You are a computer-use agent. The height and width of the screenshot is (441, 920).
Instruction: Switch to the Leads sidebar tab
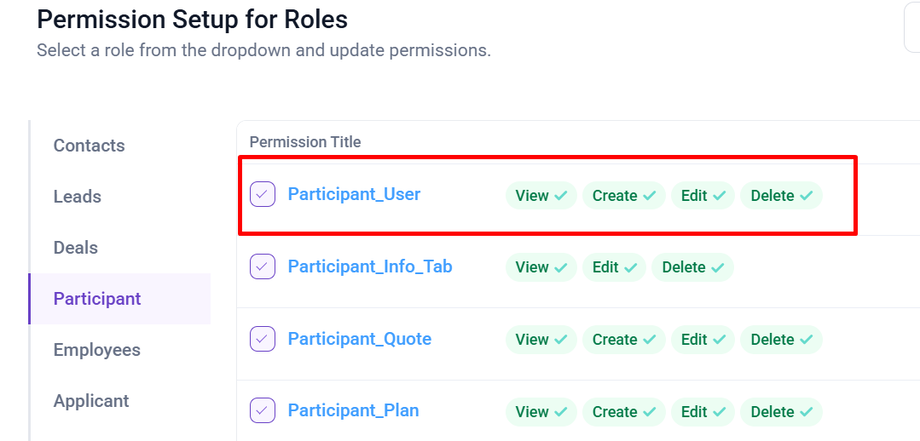point(77,197)
